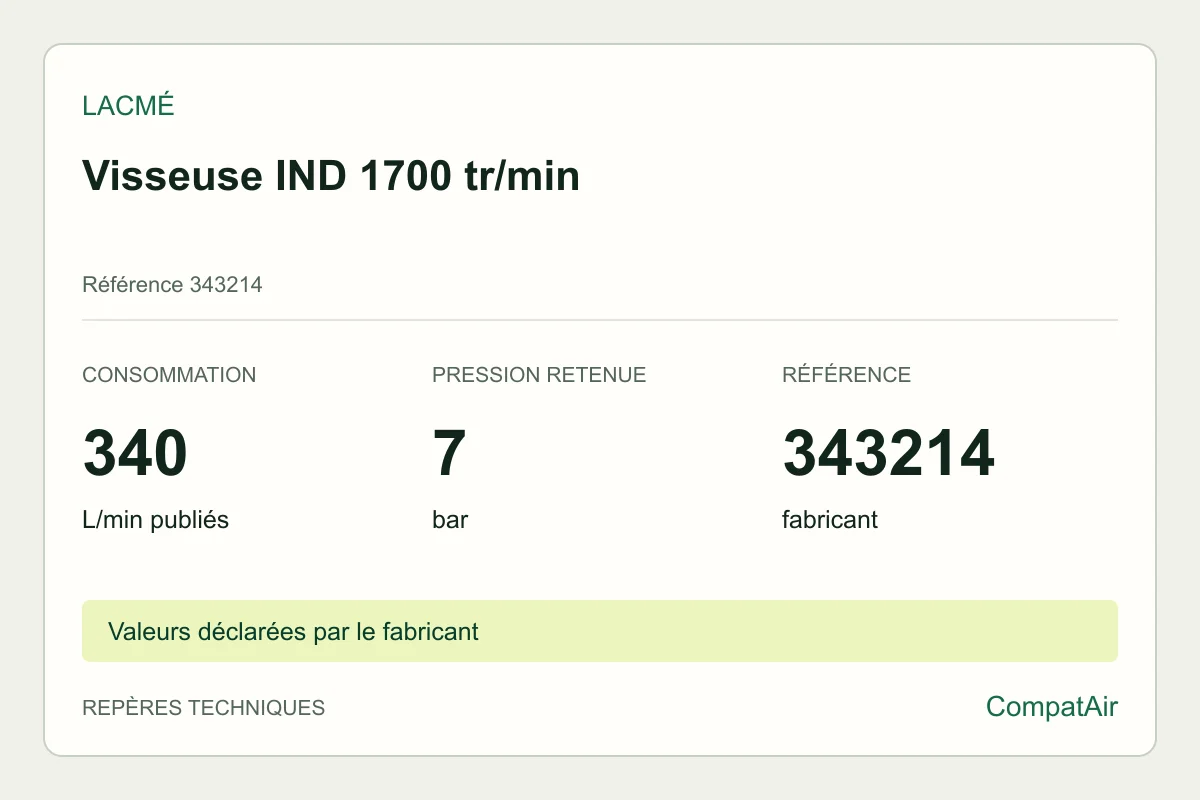Screen dimensions: 1200x800
Task: Click the large 343214 reference number
Action: 888,453
